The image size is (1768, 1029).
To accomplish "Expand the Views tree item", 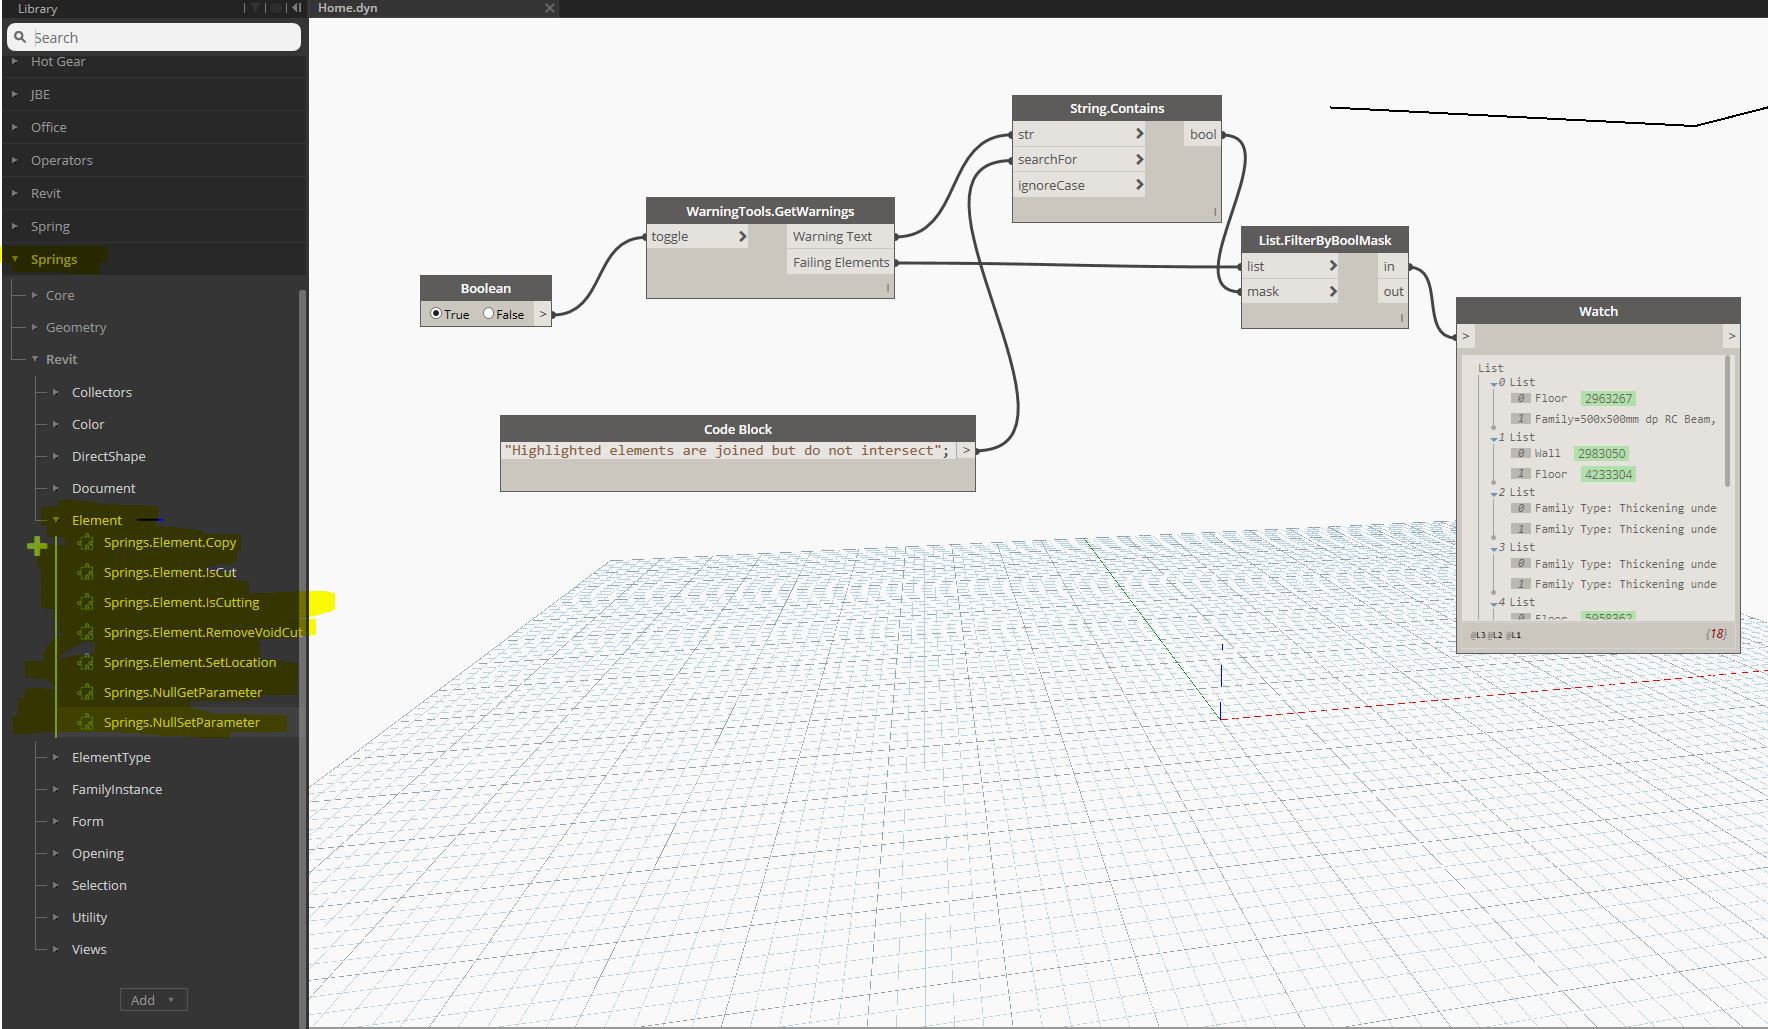I will 56,949.
